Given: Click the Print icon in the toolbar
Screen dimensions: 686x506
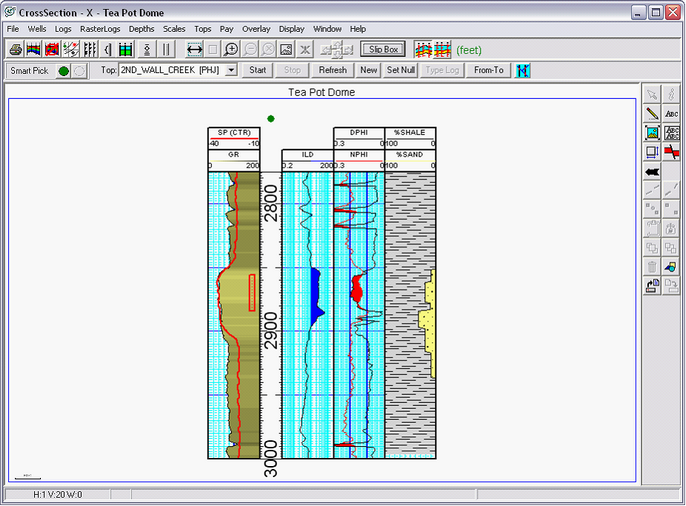Looking at the screenshot, I should (16, 49).
